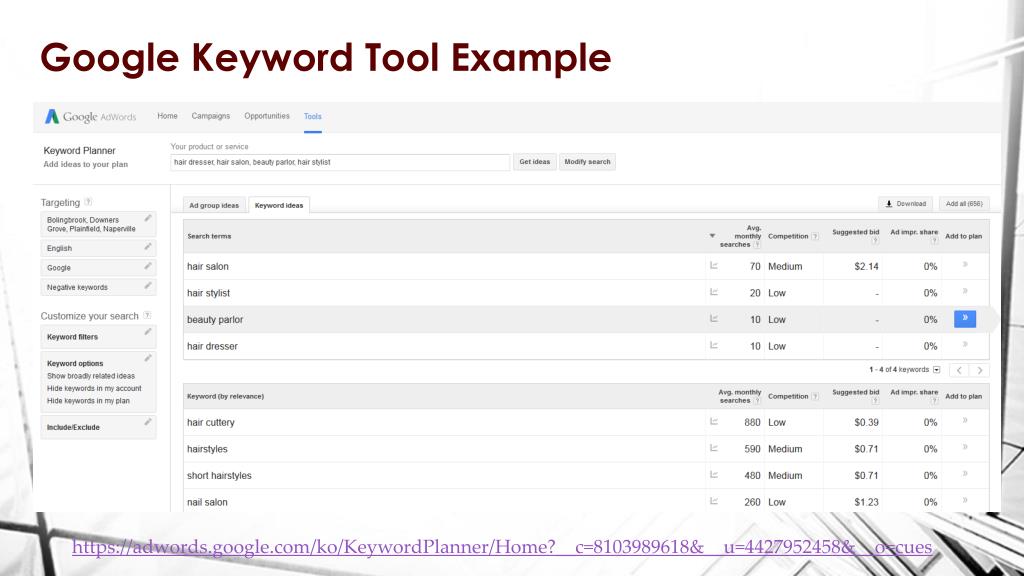The height and width of the screenshot is (576, 1024).
Task: Click the $2.14 suggested bid value
Action: (866, 266)
